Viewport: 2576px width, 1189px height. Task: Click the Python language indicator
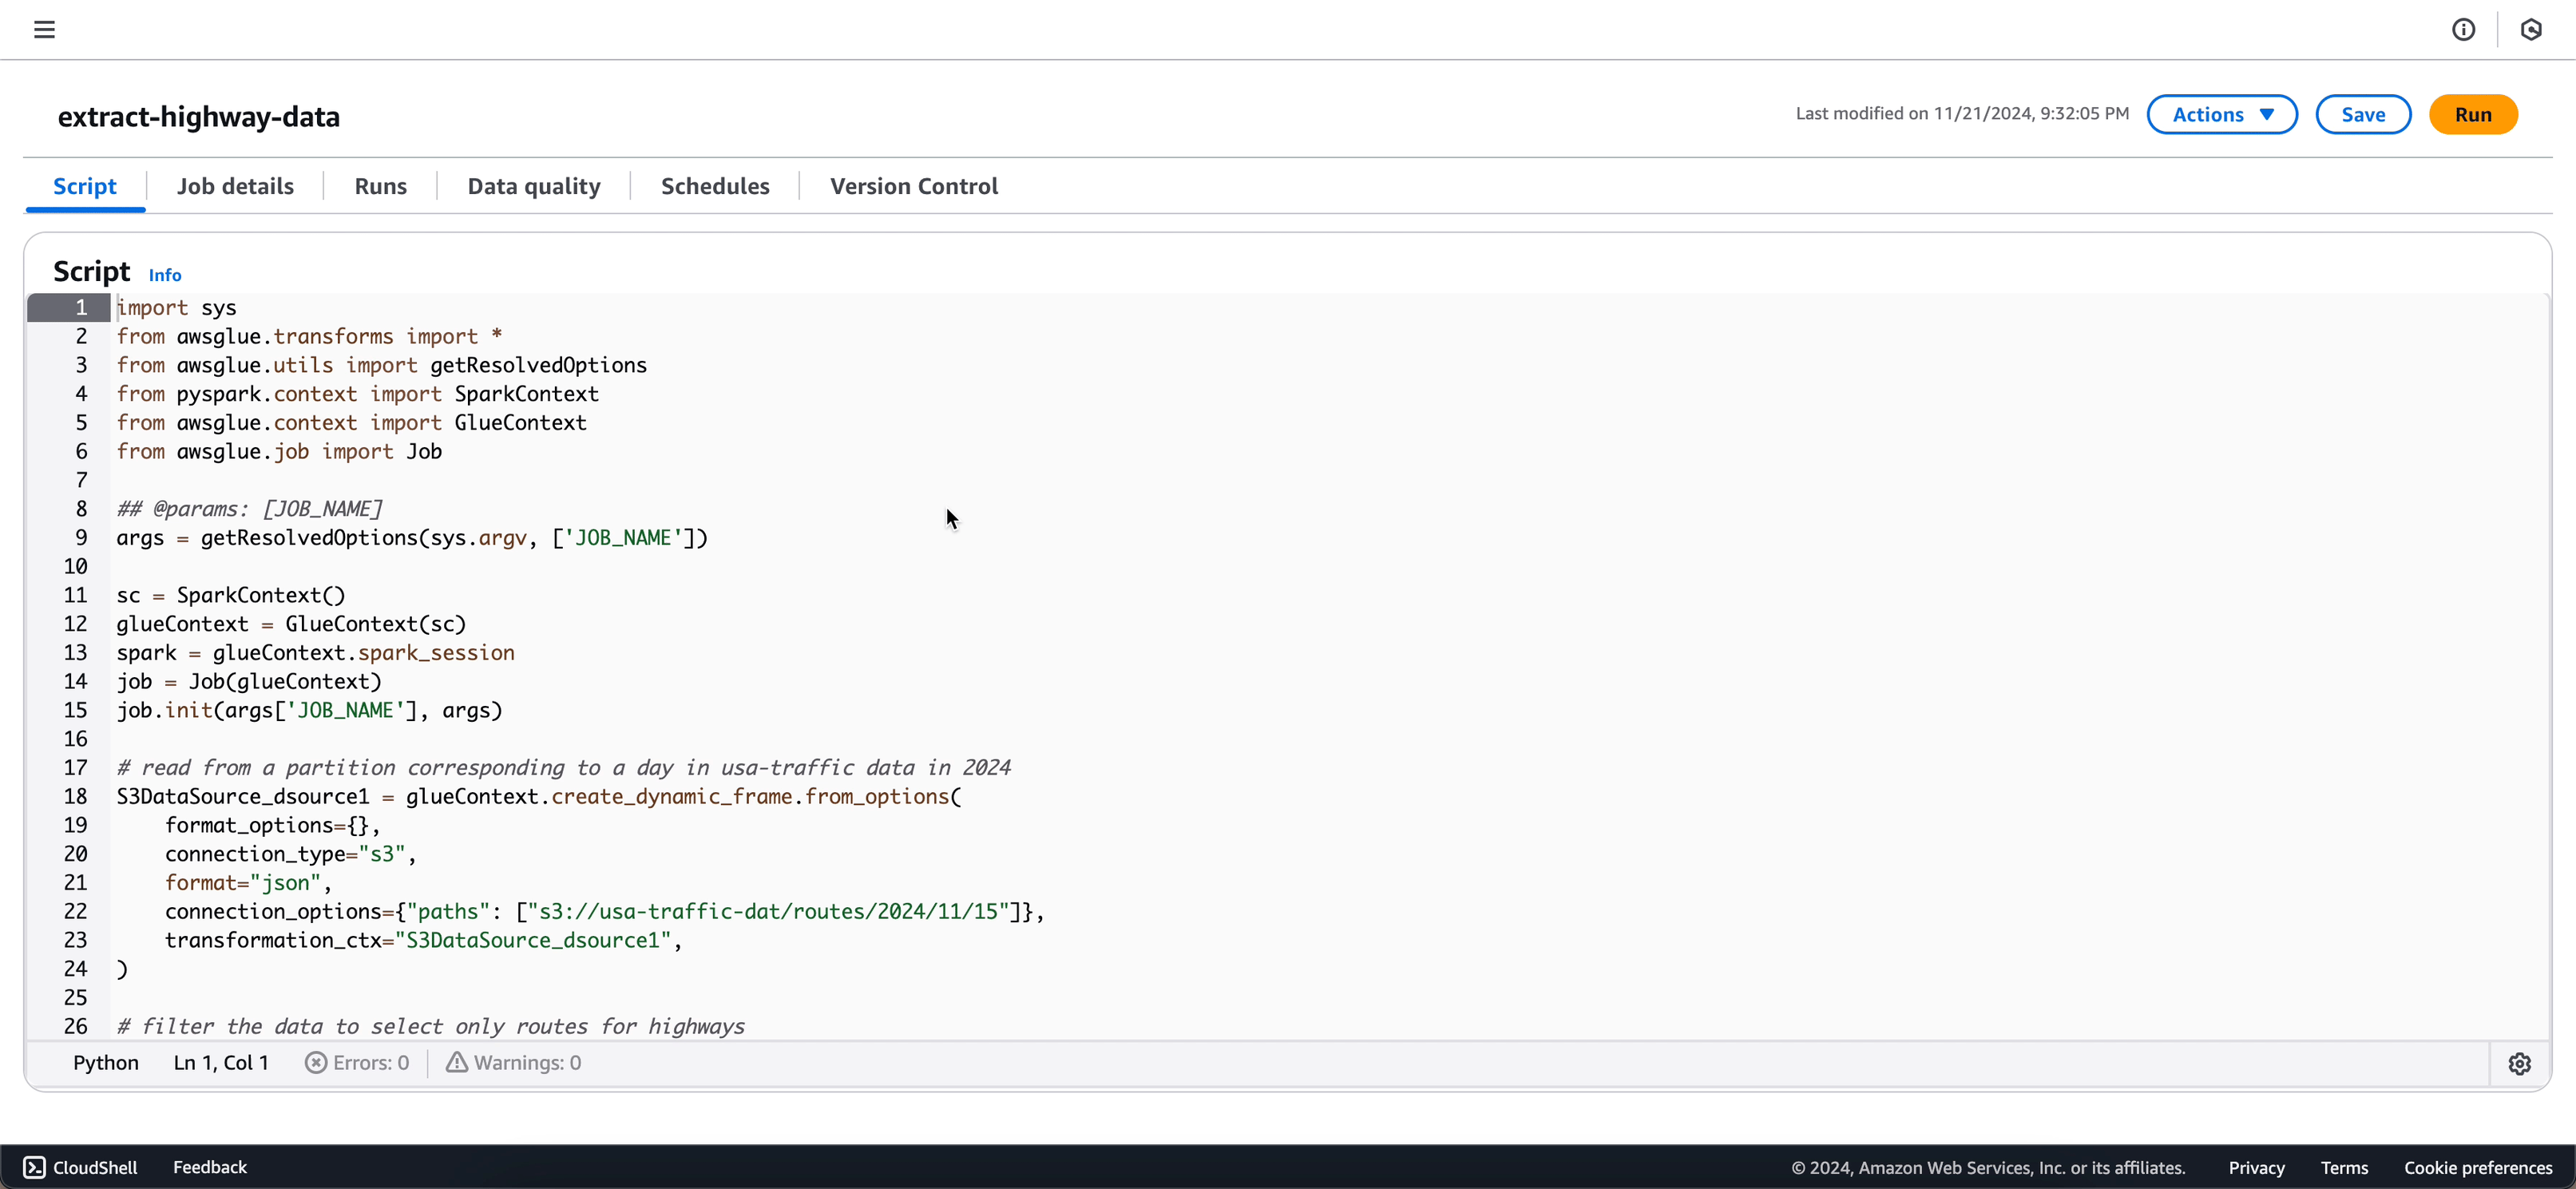(105, 1063)
